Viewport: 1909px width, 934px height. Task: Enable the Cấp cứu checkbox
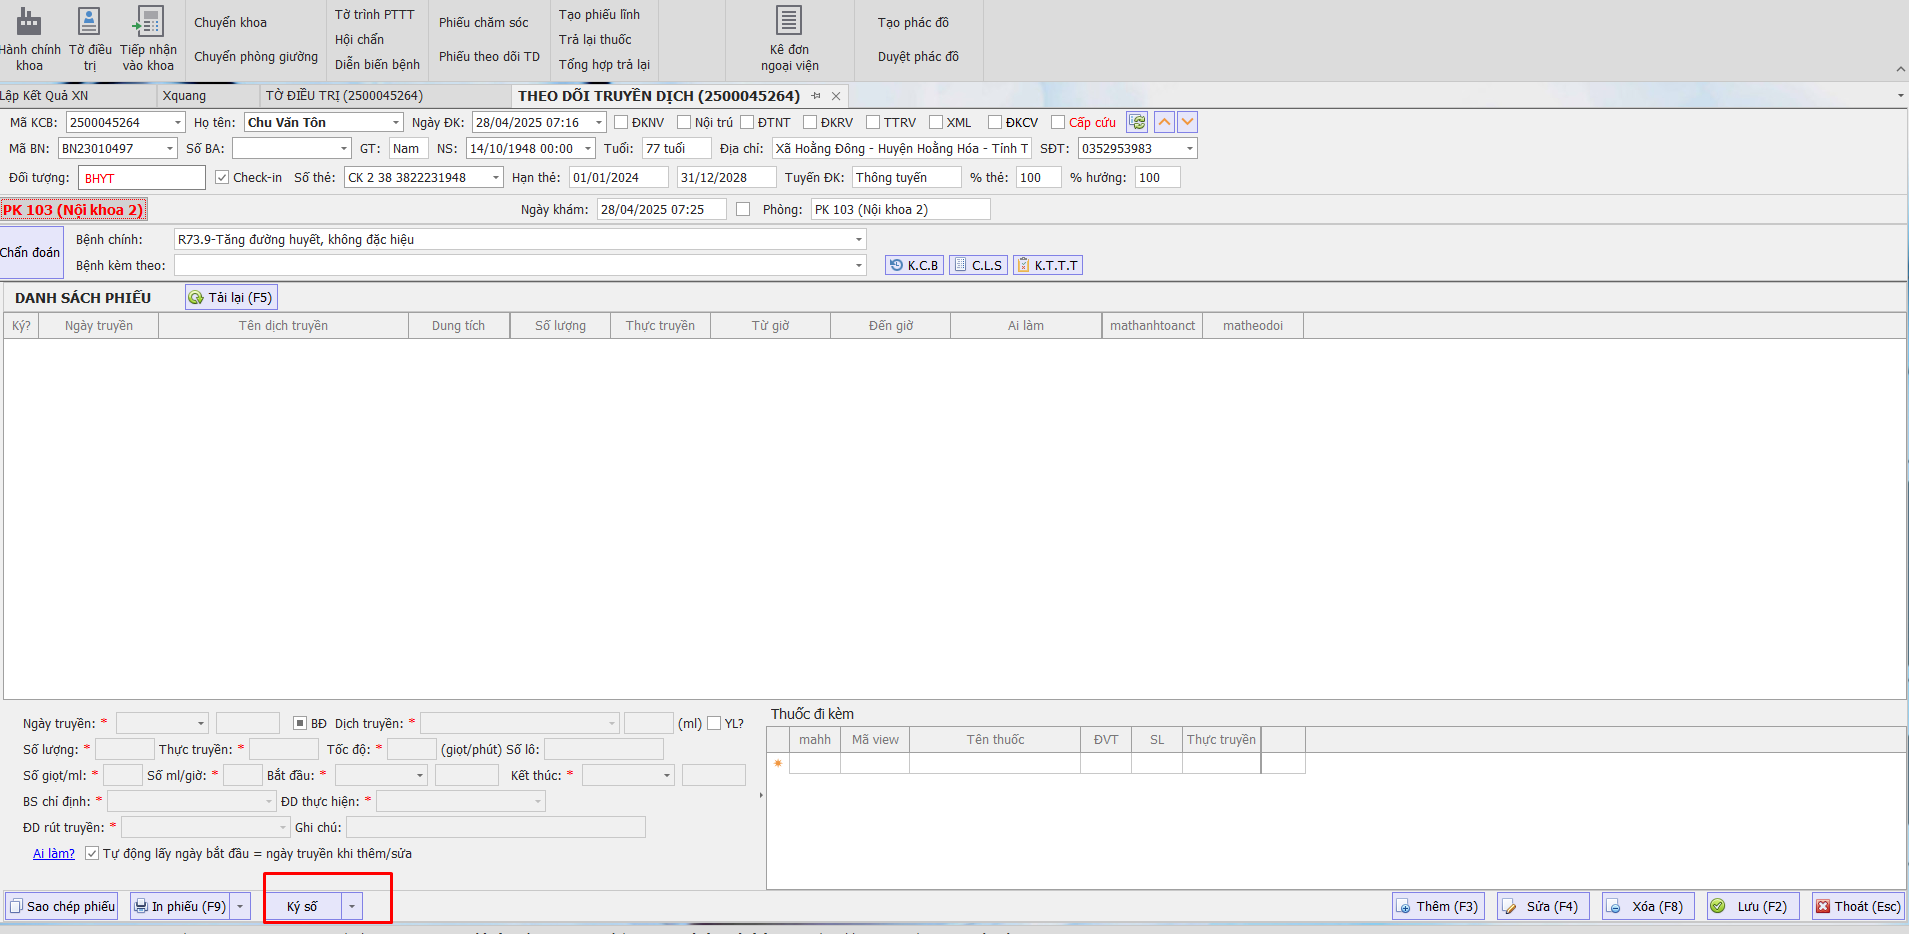(1058, 123)
